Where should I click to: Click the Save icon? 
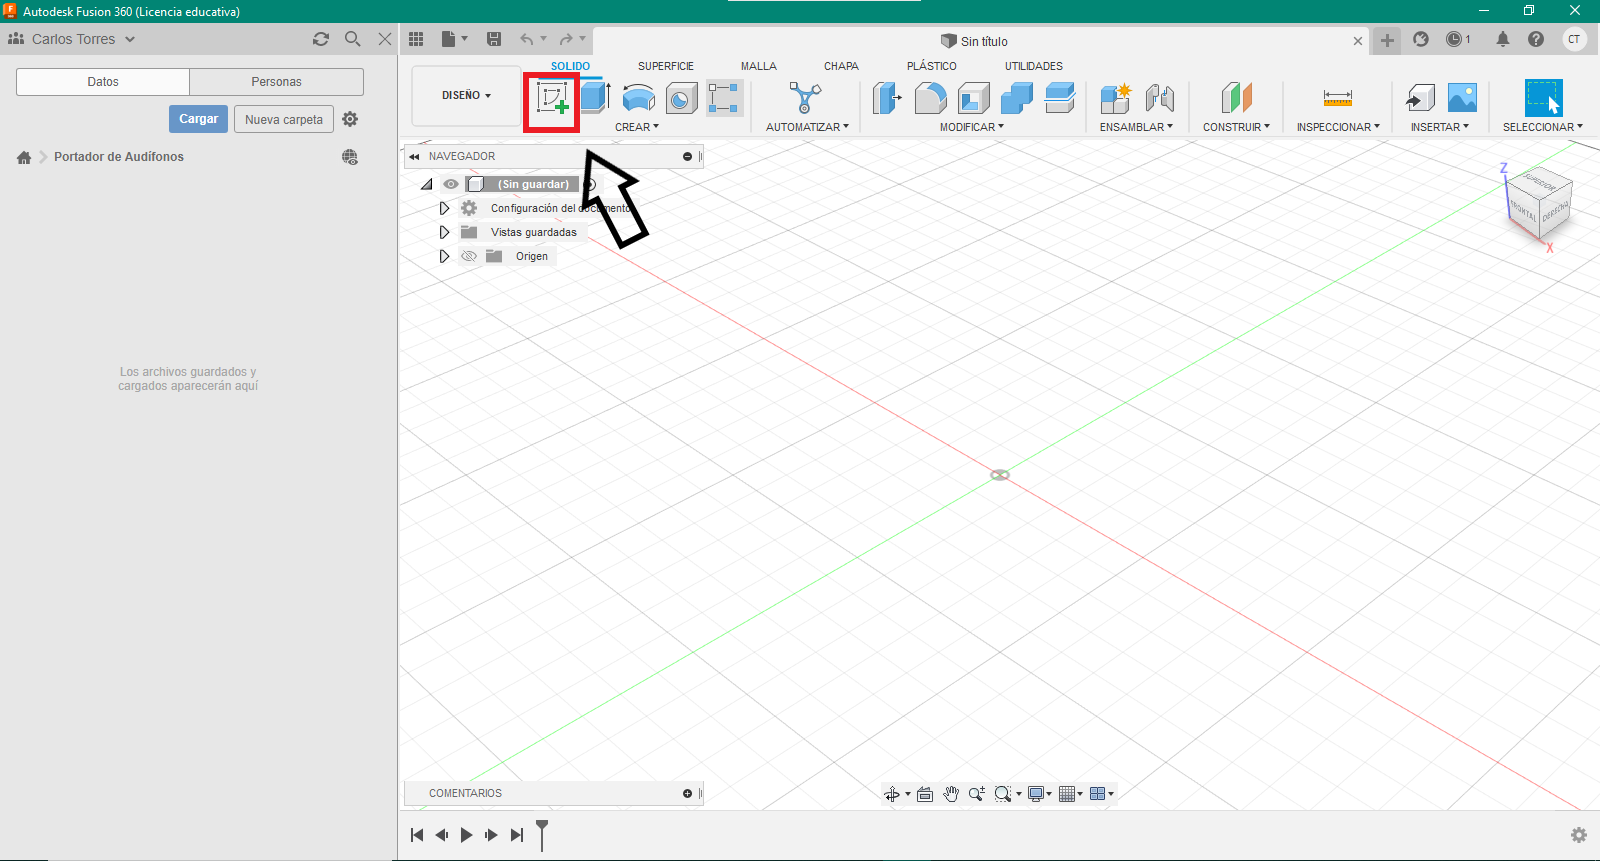[x=494, y=39]
